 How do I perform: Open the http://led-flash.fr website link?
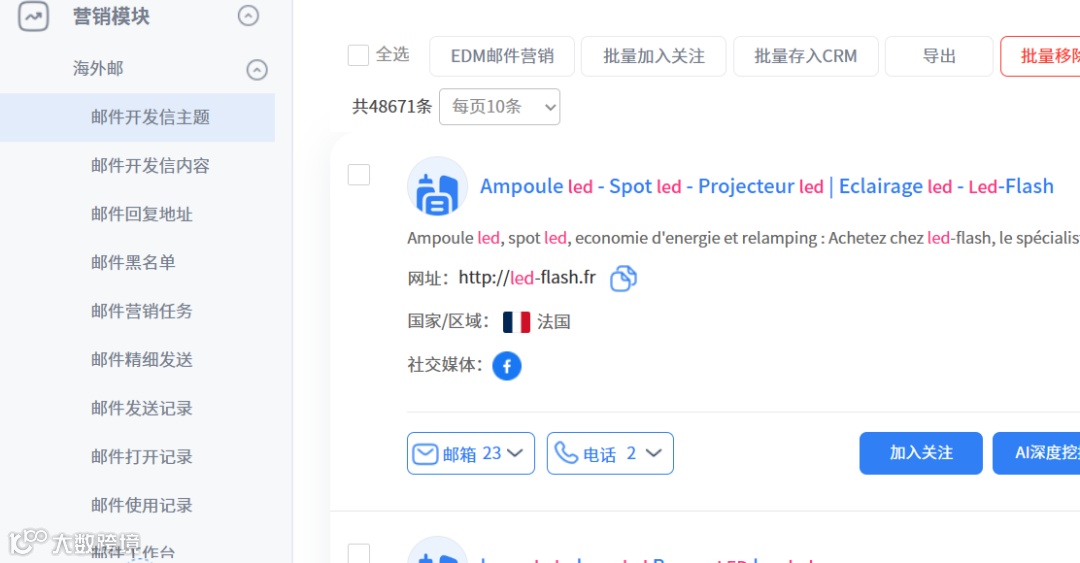pos(527,278)
